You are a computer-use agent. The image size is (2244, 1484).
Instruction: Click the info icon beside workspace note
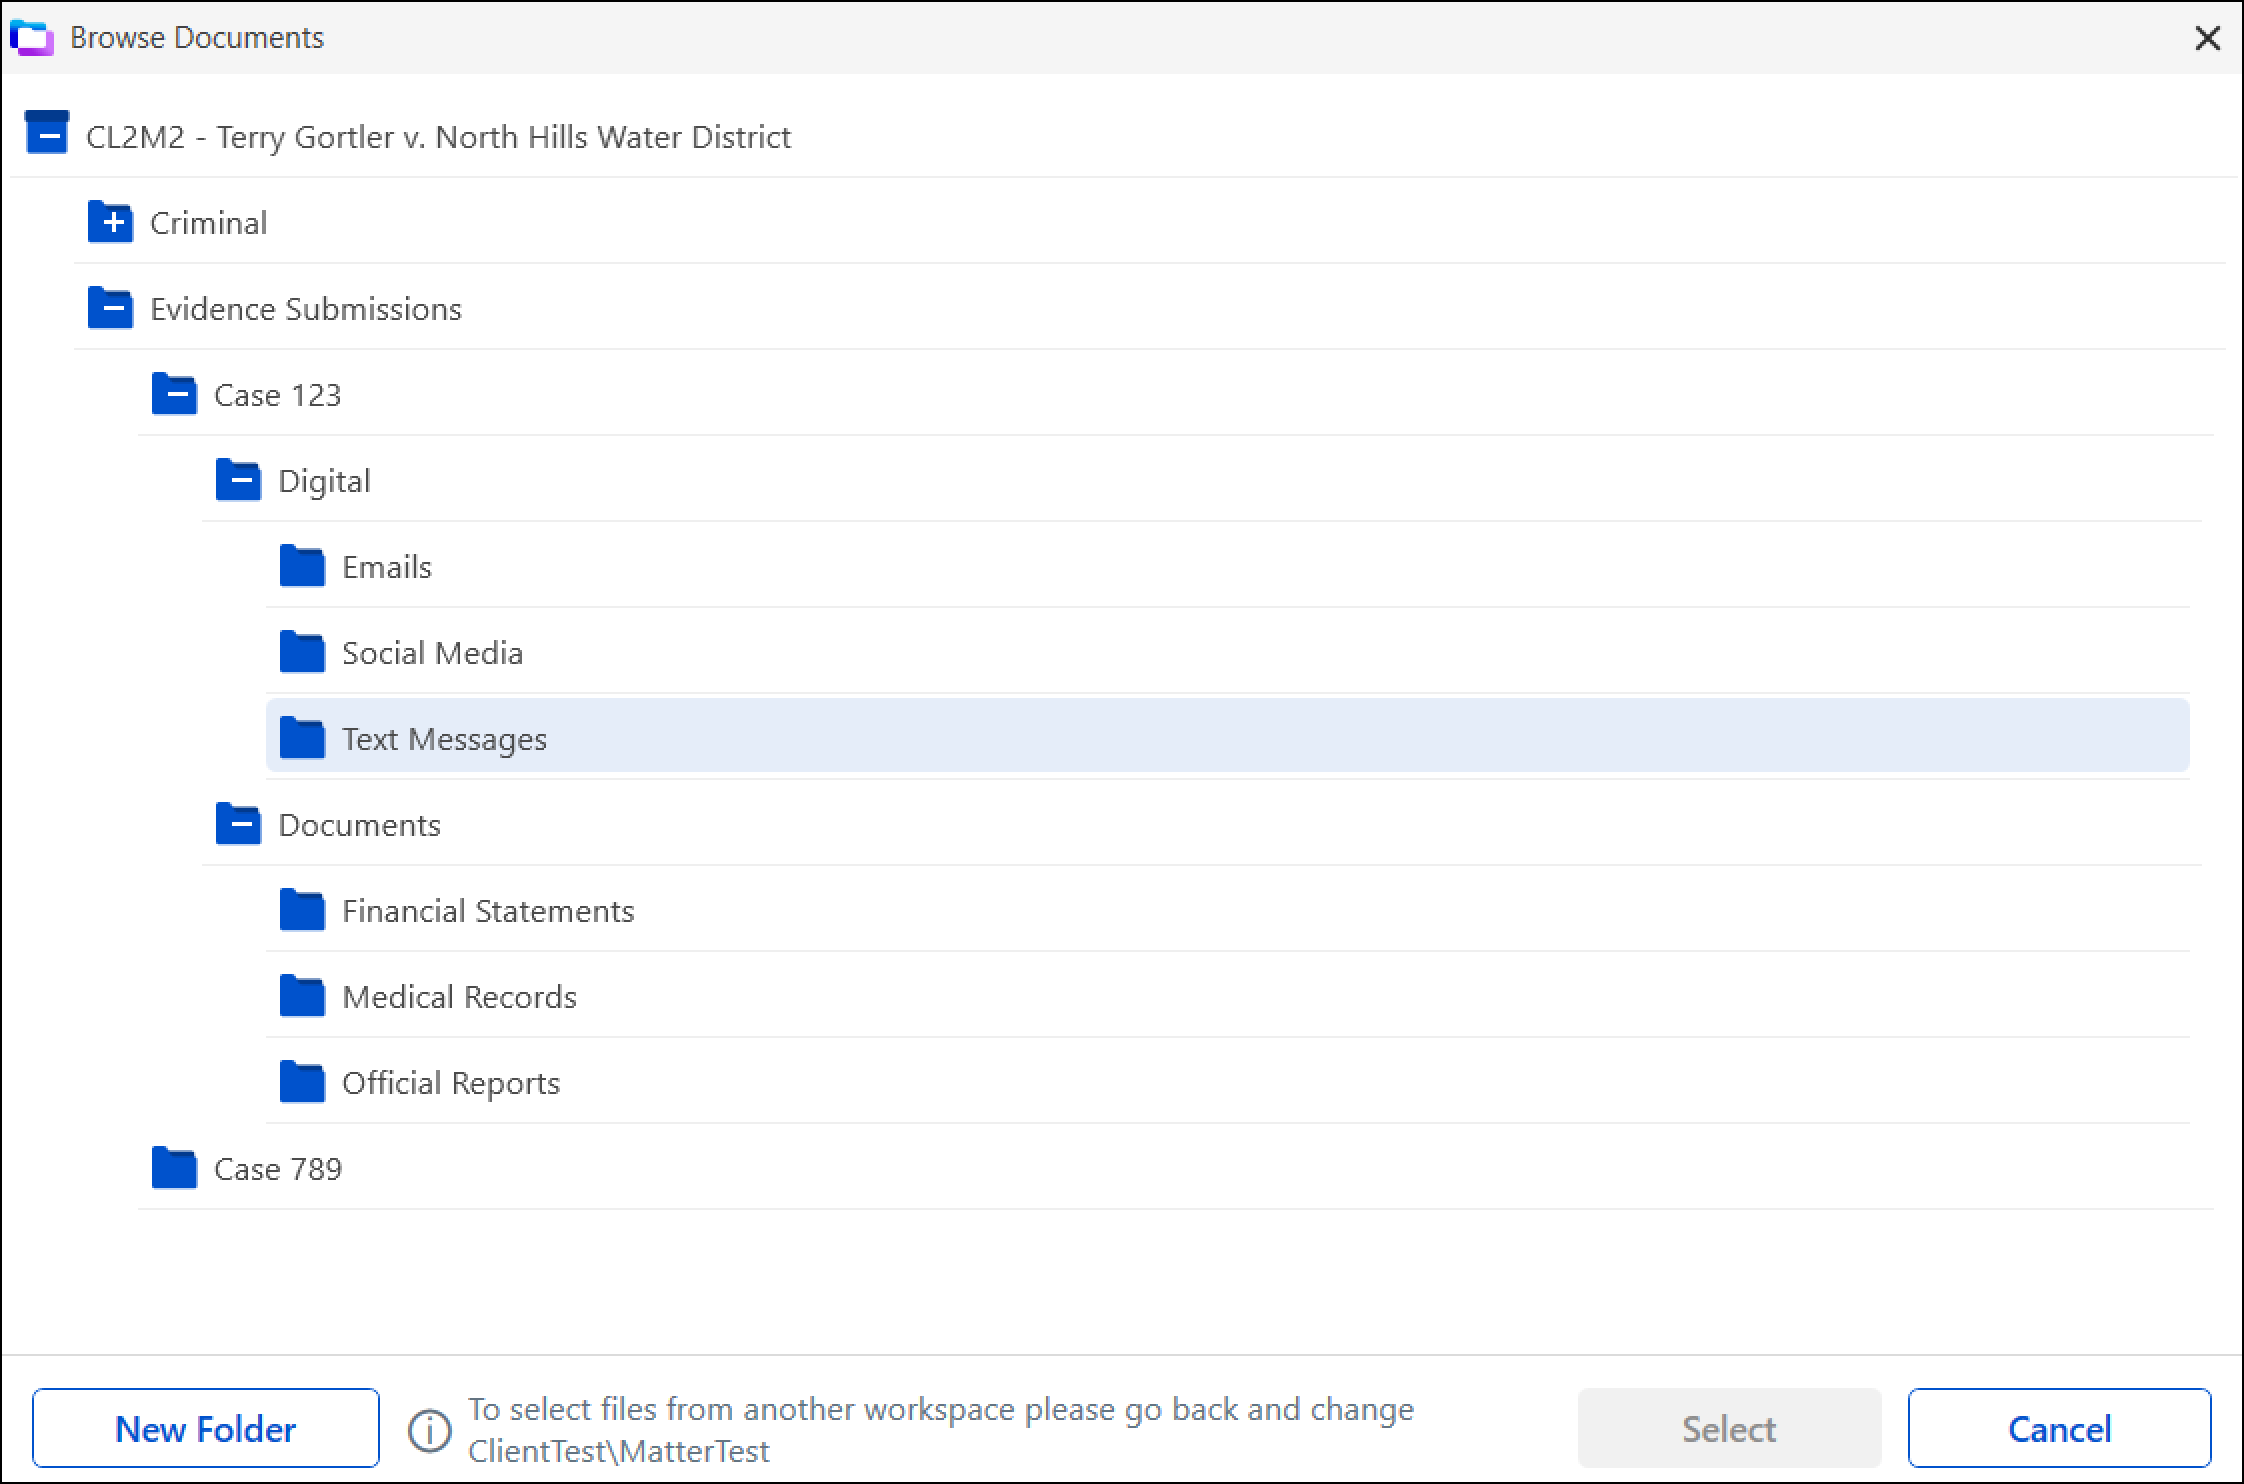430,1430
